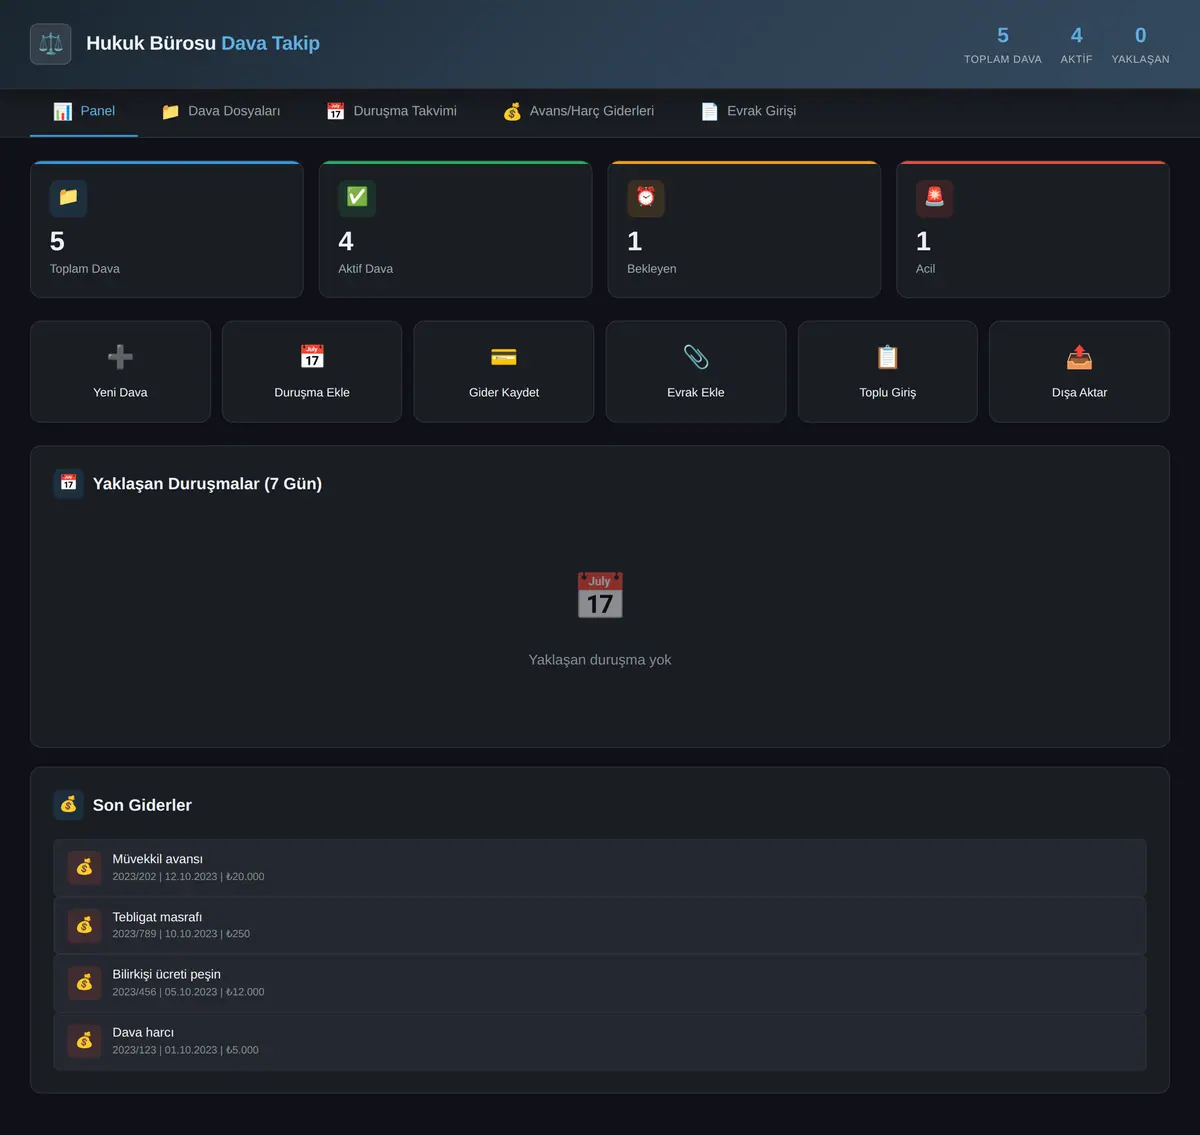1200x1135 pixels.
Task: Click the money bag icon for Tebligat masrafı
Action: coord(84,925)
